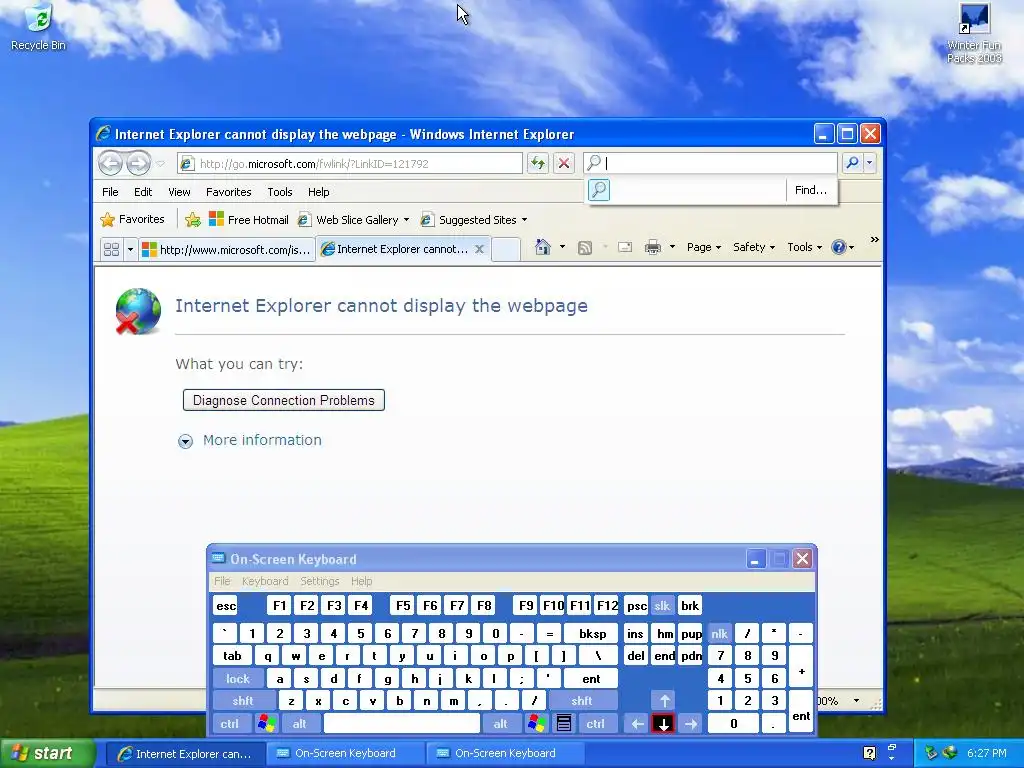Open the Tools command bar dropdown
Viewport: 1024px width, 768px height.
(x=805, y=248)
